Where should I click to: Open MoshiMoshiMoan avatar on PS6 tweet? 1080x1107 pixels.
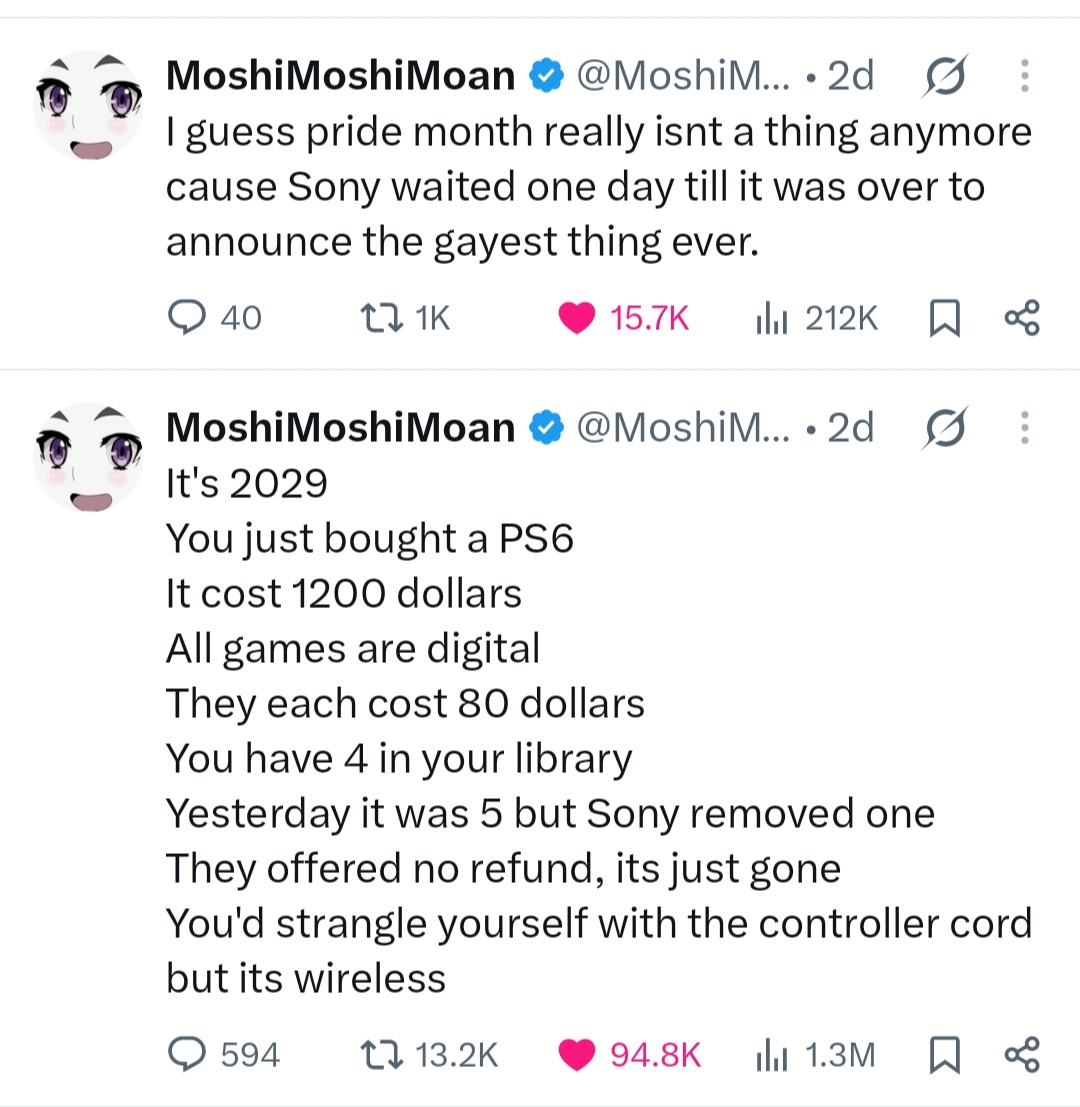click(x=88, y=457)
